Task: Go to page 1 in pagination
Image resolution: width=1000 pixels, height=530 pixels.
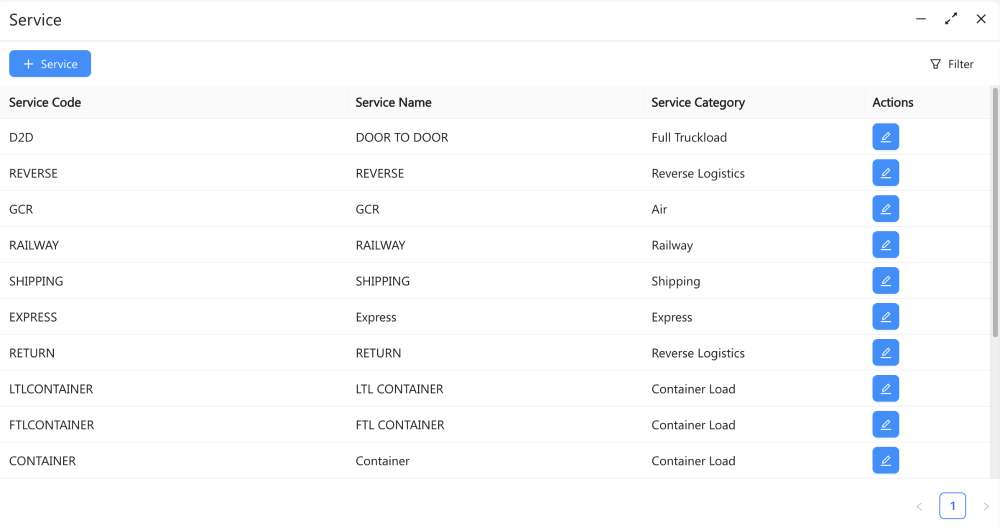Action: click(952, 506)
